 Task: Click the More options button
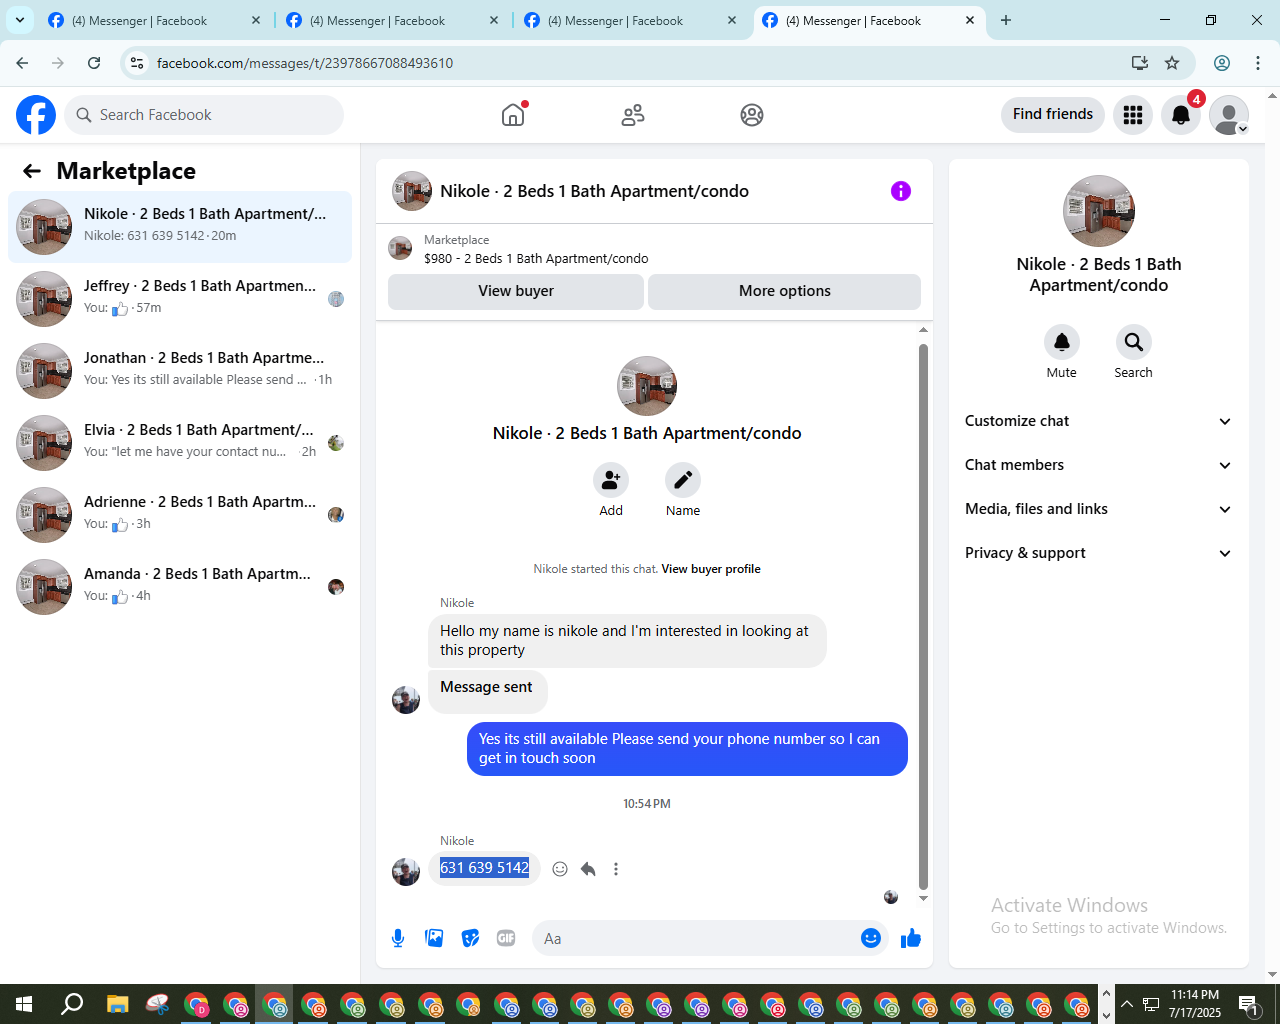[785, 291]
